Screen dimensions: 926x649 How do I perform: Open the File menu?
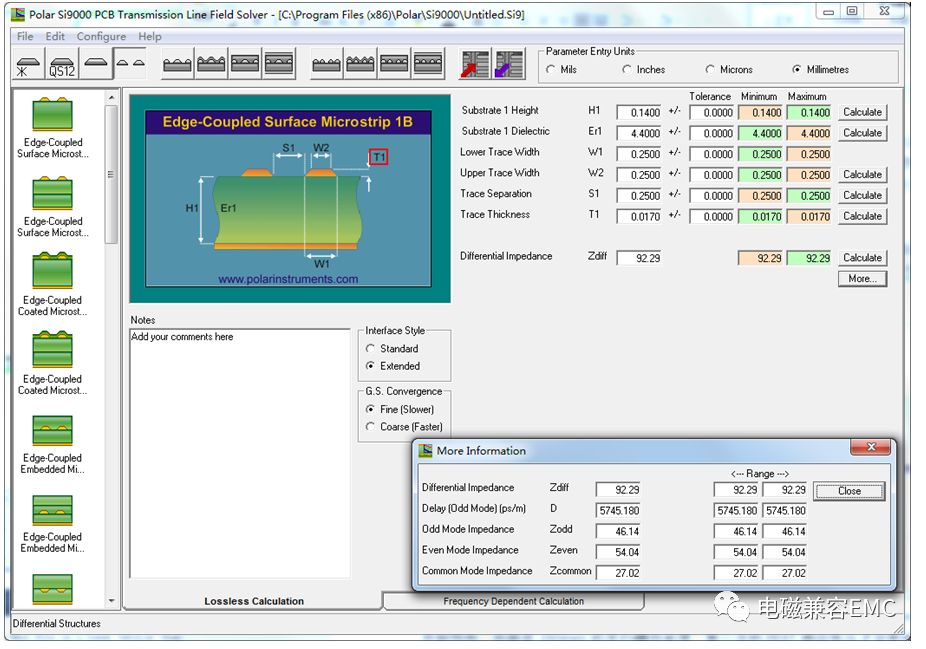(25, 37)
